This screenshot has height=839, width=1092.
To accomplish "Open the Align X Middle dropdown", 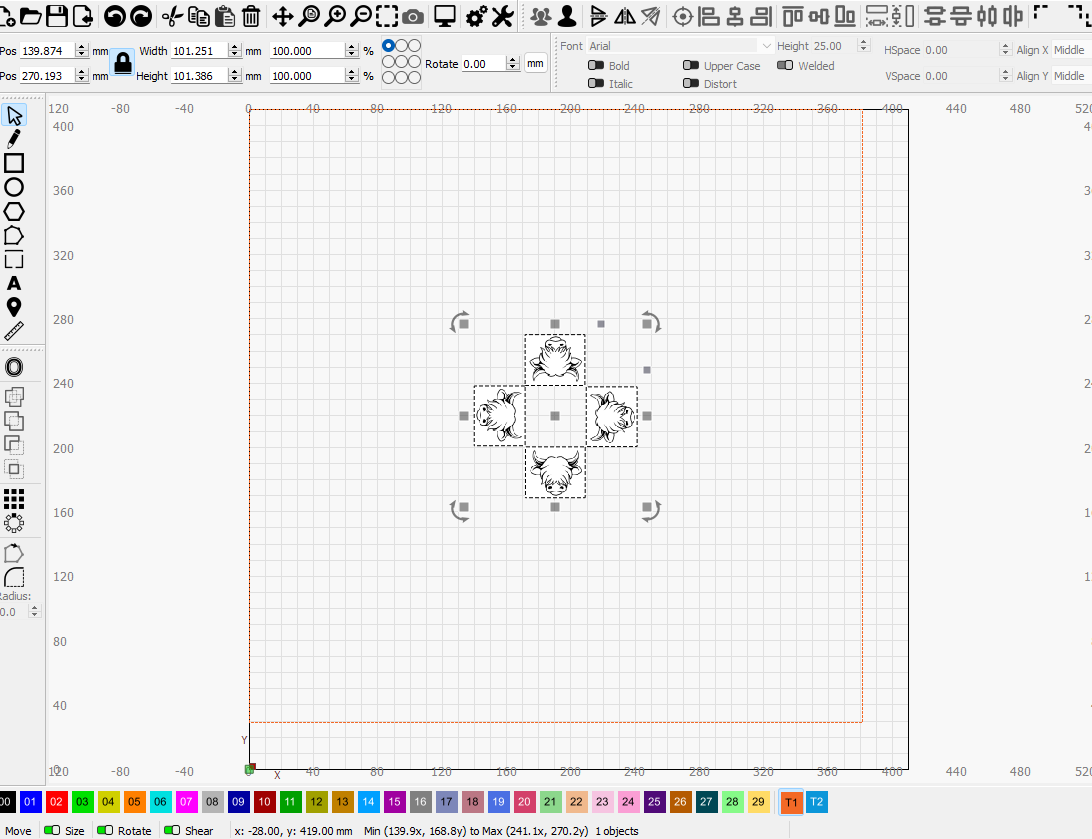I will pyautogui.click(x=1071, y=50).
